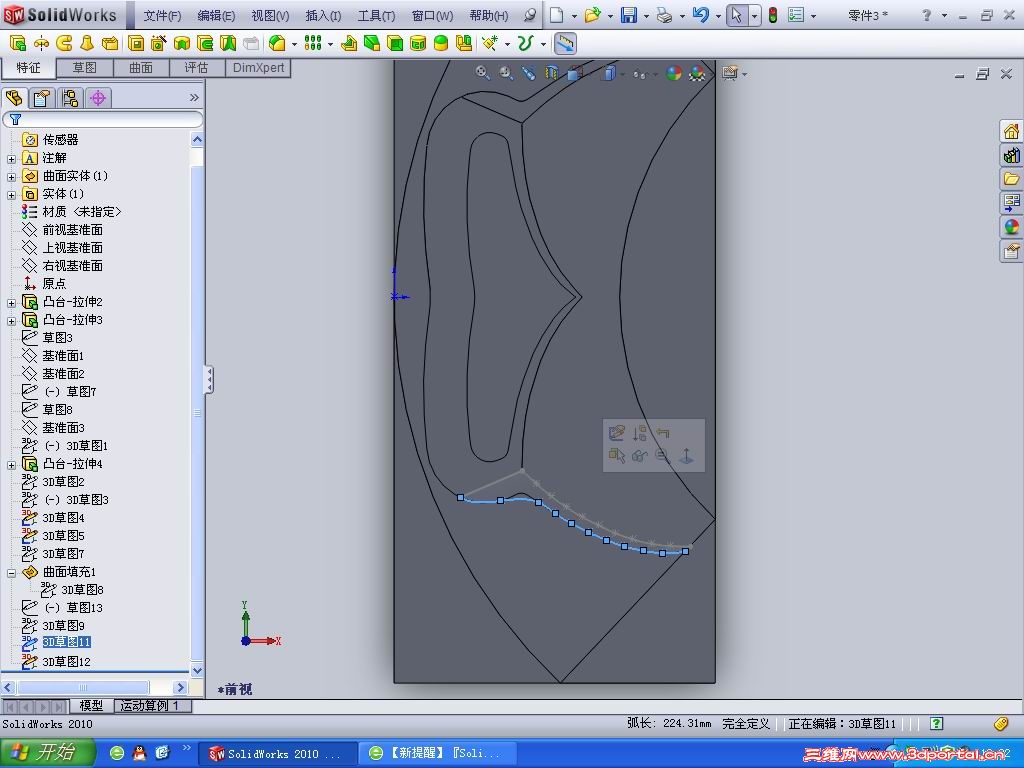Viewport: 1024px width, 768px height.
Task: Open the Design Library icon in the task pane
Action: point(1011,155)
